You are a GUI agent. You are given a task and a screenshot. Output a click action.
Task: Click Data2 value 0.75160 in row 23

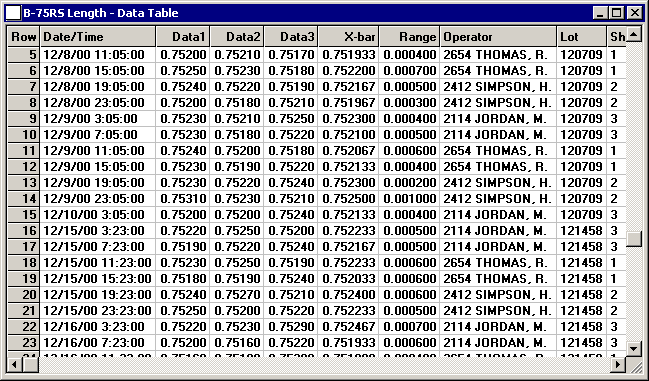click(237, 343)
